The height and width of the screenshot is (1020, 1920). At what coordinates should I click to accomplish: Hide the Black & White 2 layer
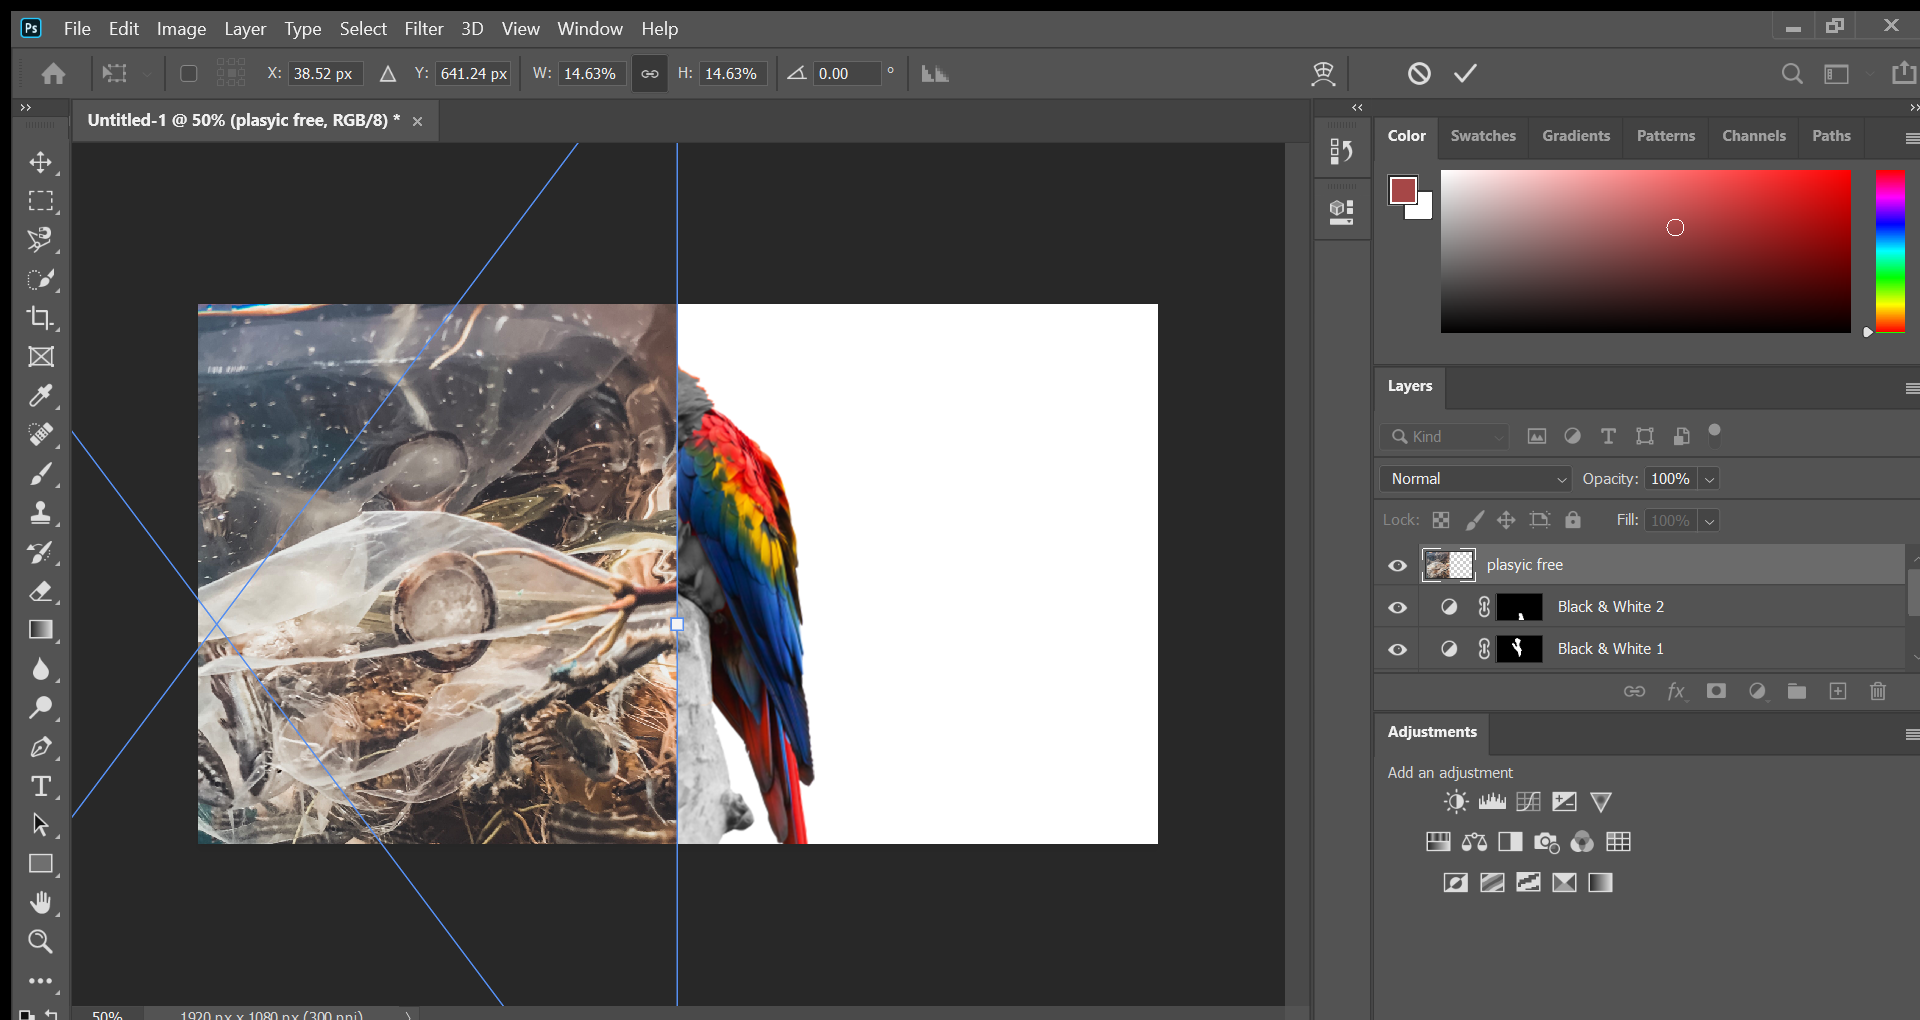click(1397, 608)
